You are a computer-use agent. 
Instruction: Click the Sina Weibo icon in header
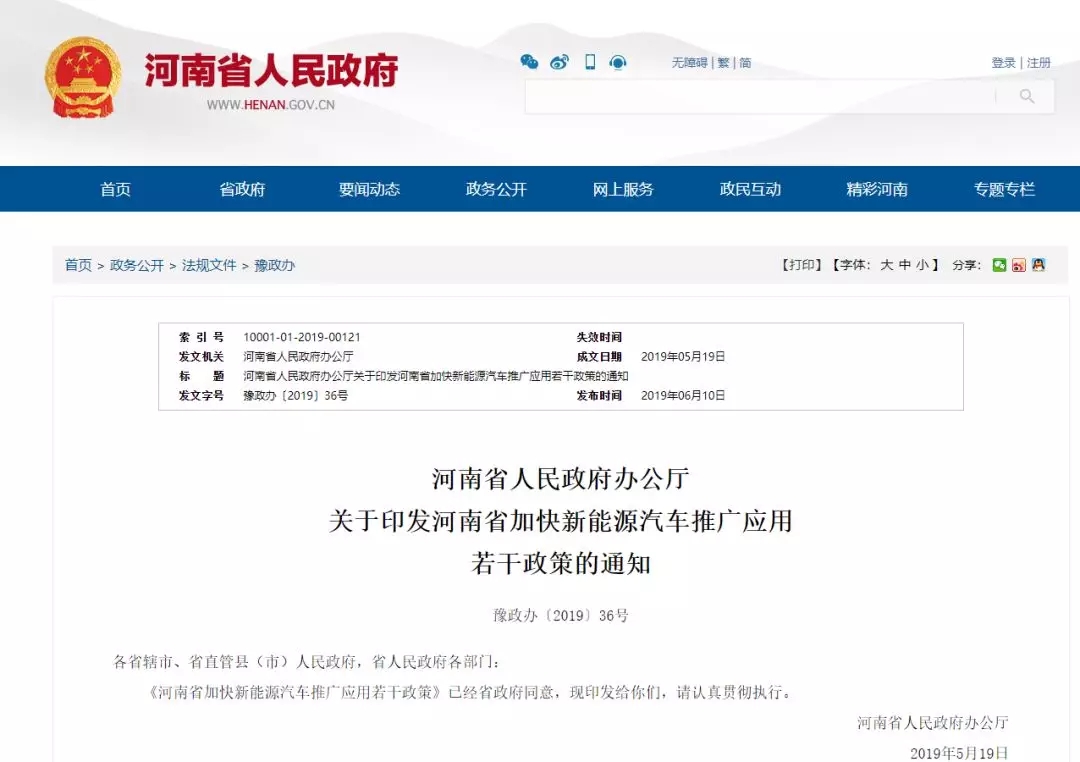[560, 62]
